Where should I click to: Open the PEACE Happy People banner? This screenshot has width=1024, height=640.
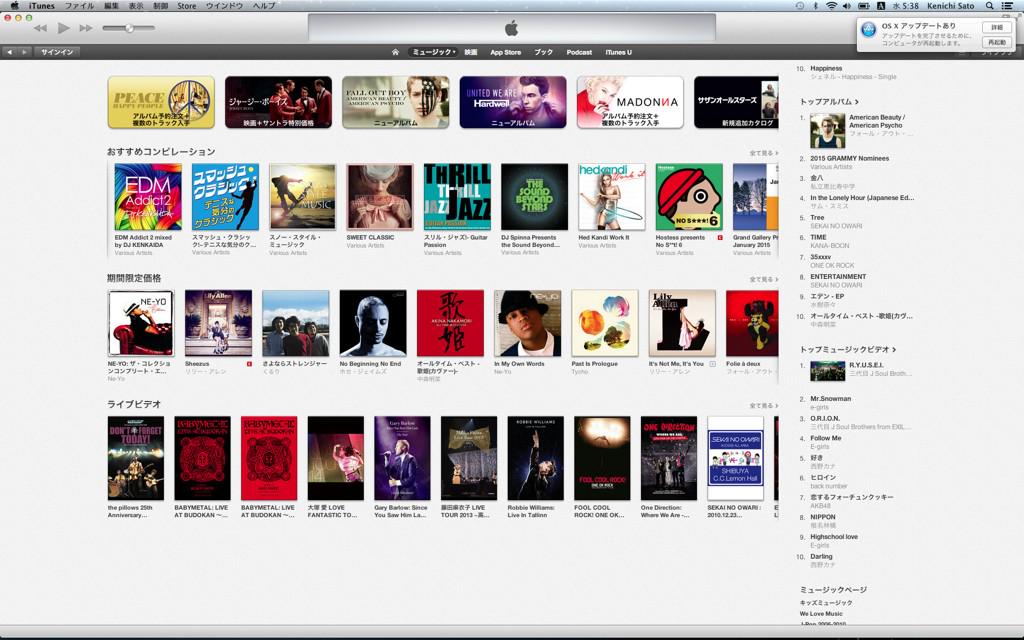[x=161, y=102]
